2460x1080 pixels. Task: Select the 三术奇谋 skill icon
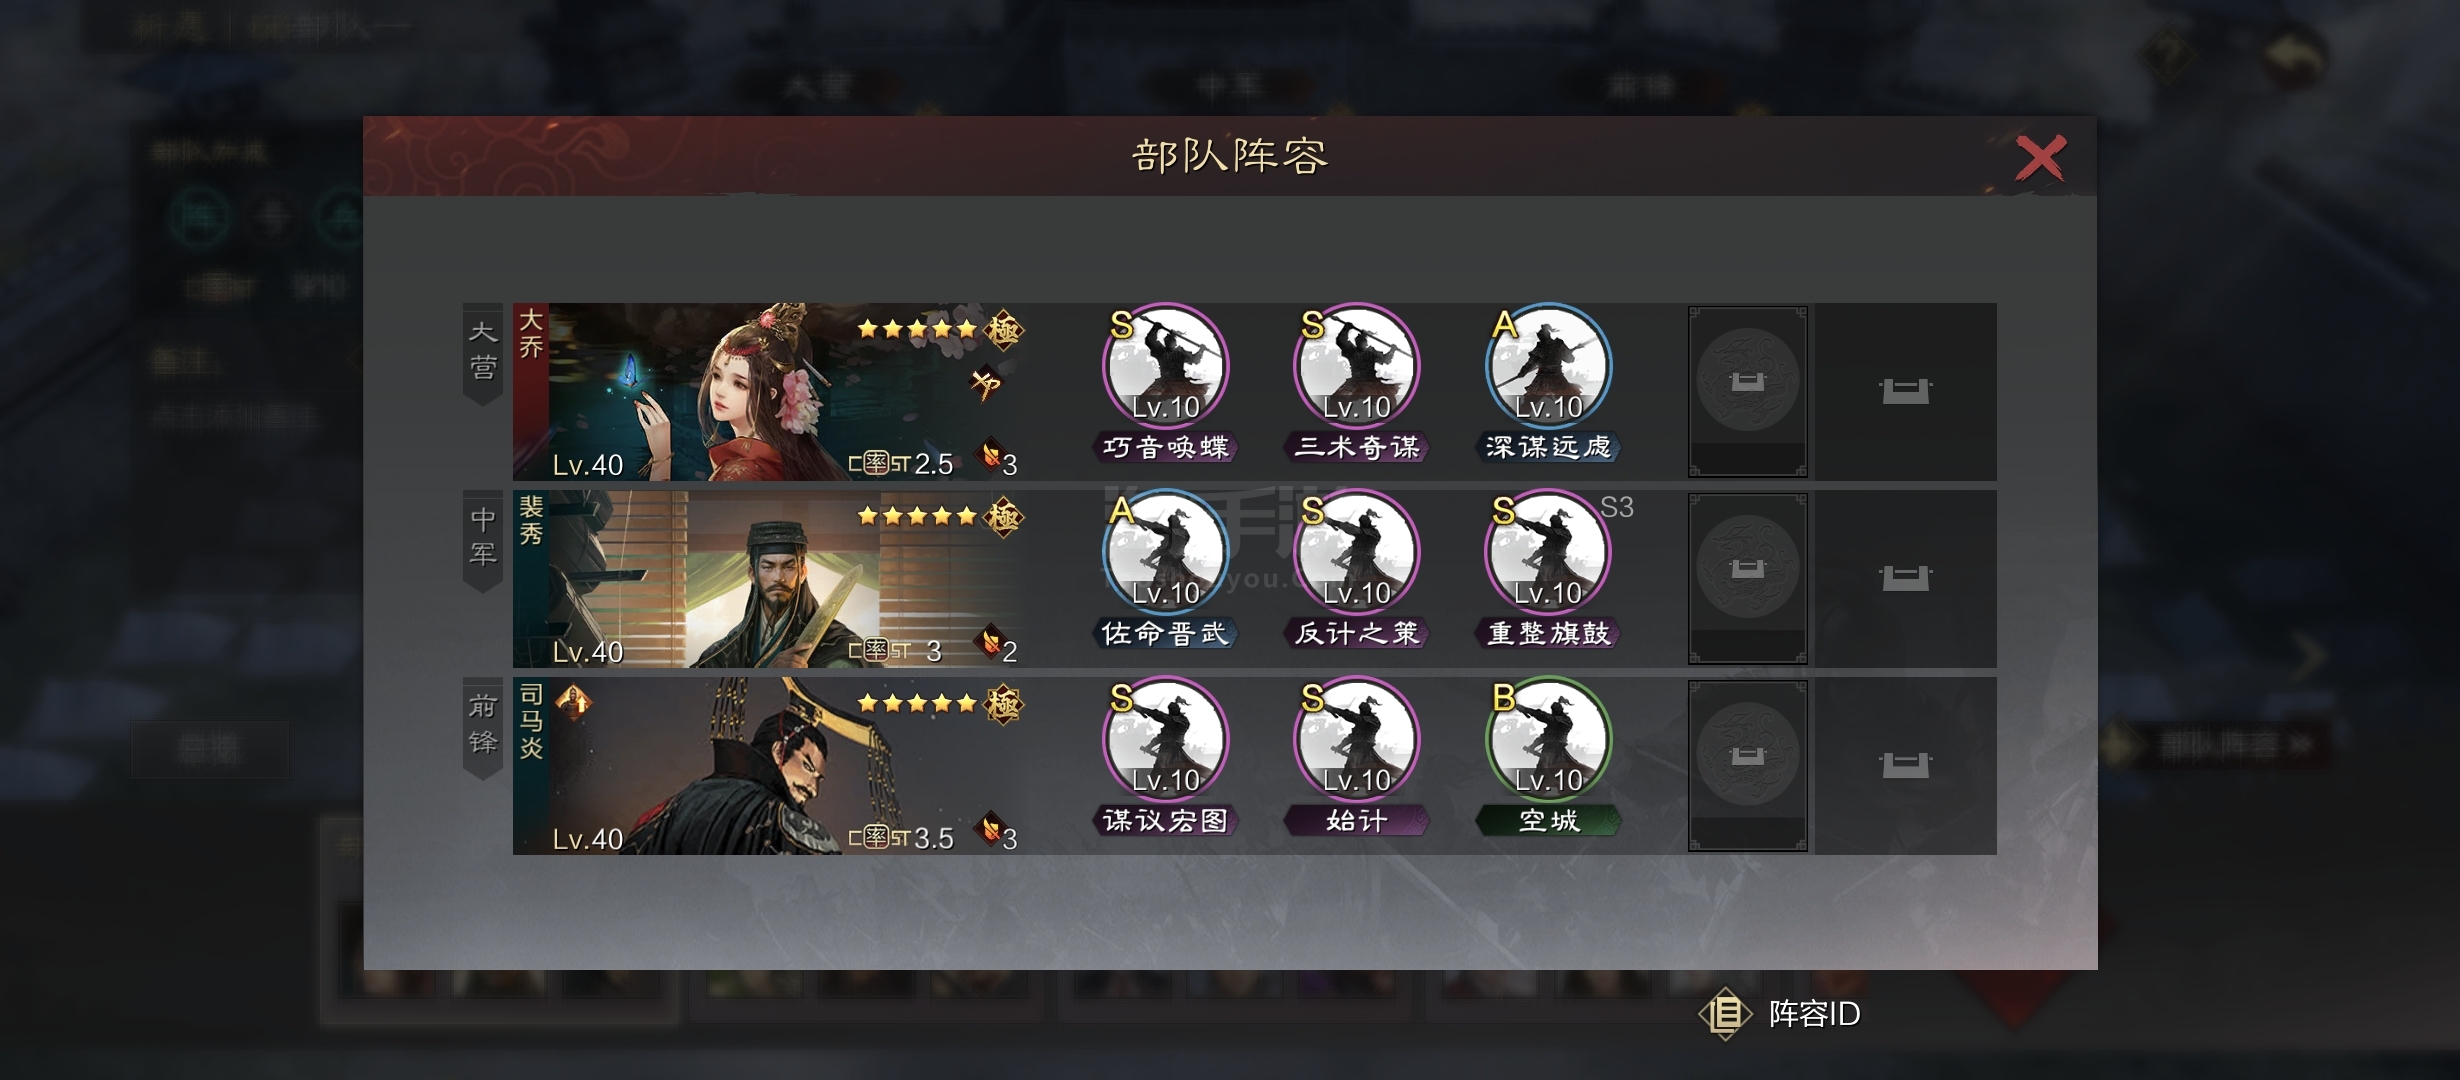tap(1357, 368)
